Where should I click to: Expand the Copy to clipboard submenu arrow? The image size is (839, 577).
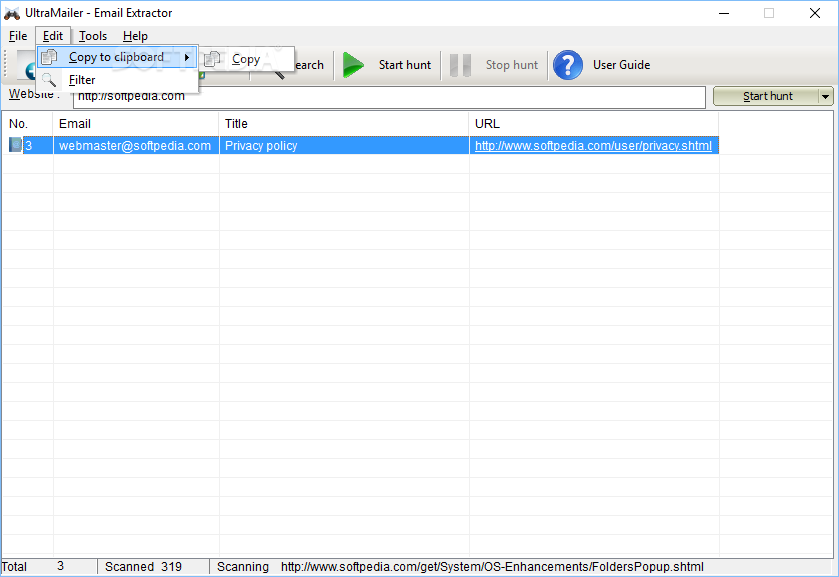(x=187, y=57)
